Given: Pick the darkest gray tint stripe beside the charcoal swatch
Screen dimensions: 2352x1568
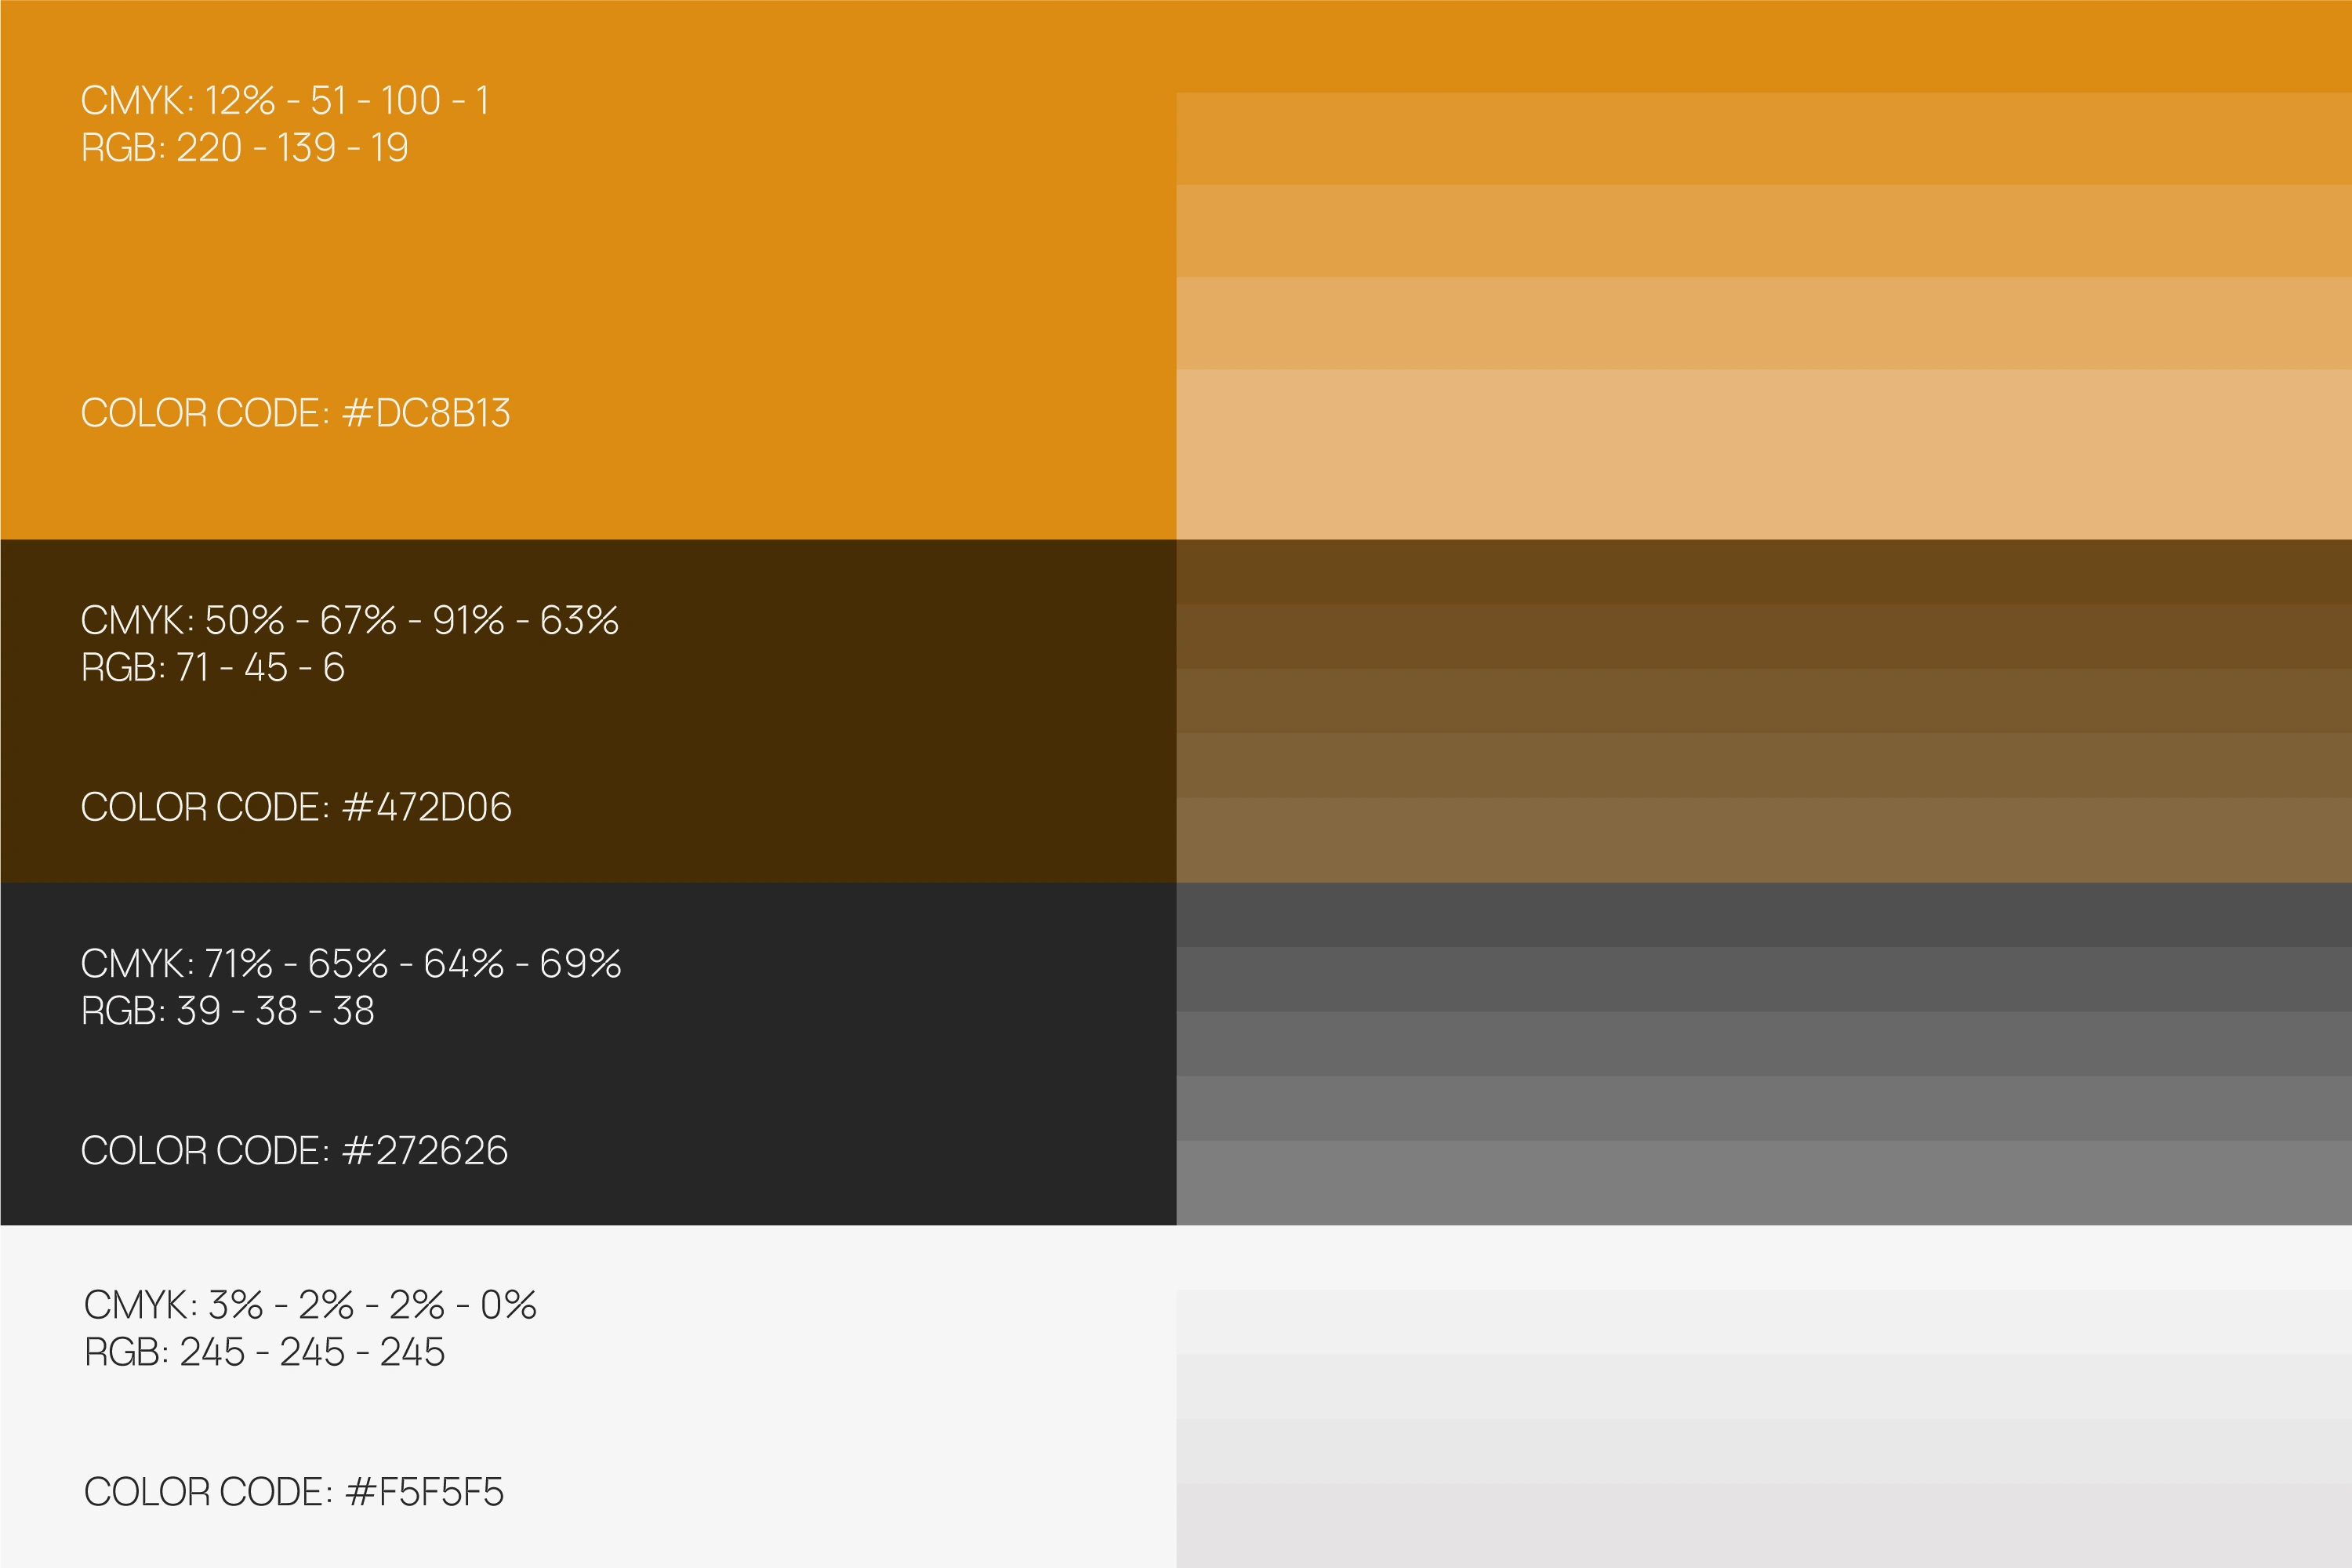Looking at the screenshot, I should pos(1763,915).
